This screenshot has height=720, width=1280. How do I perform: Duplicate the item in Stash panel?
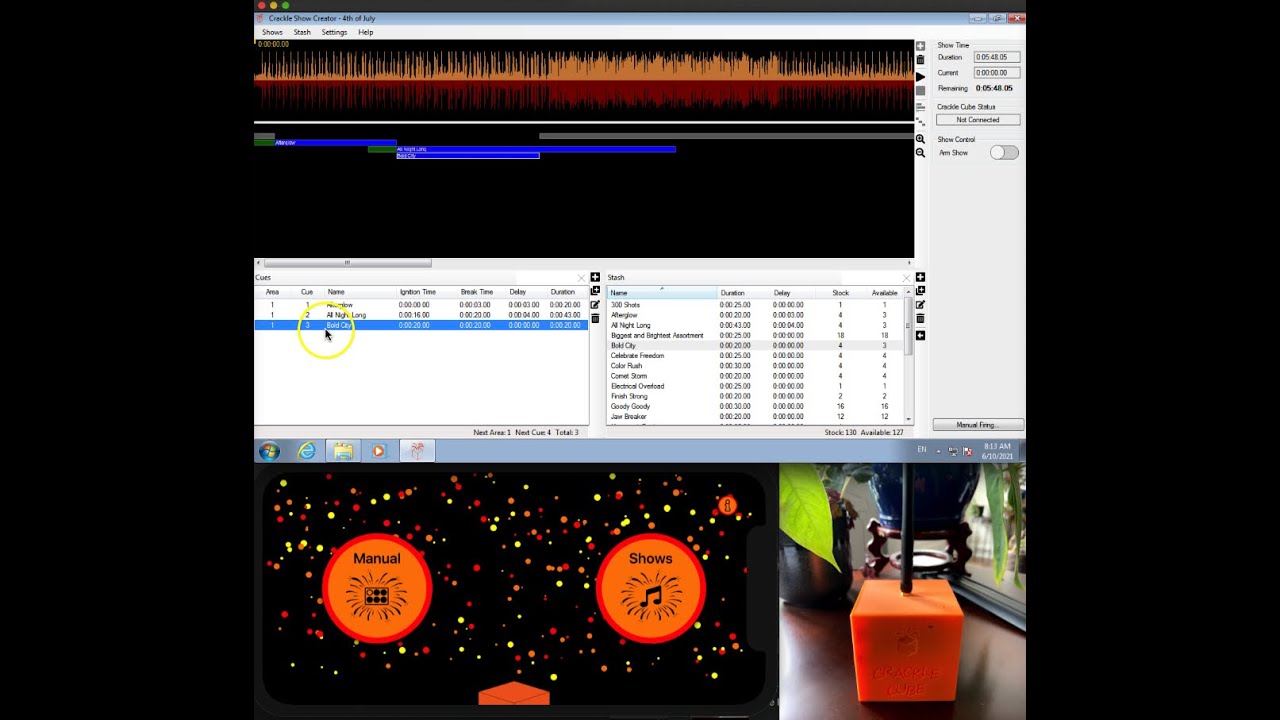(x=920, y=291)
